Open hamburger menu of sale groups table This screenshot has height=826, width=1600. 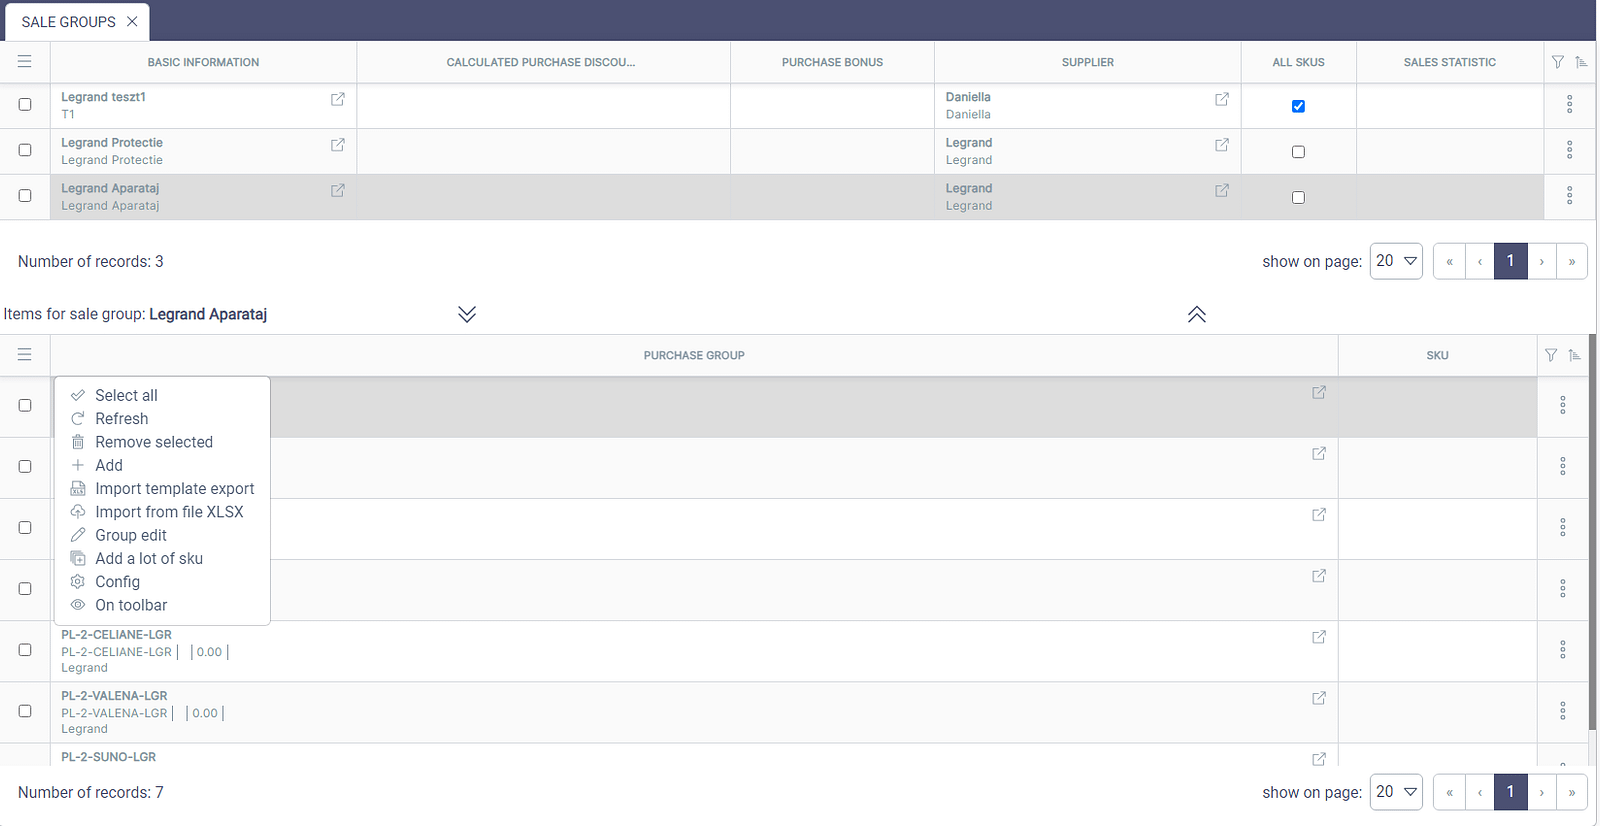click(x=25, y=62)
